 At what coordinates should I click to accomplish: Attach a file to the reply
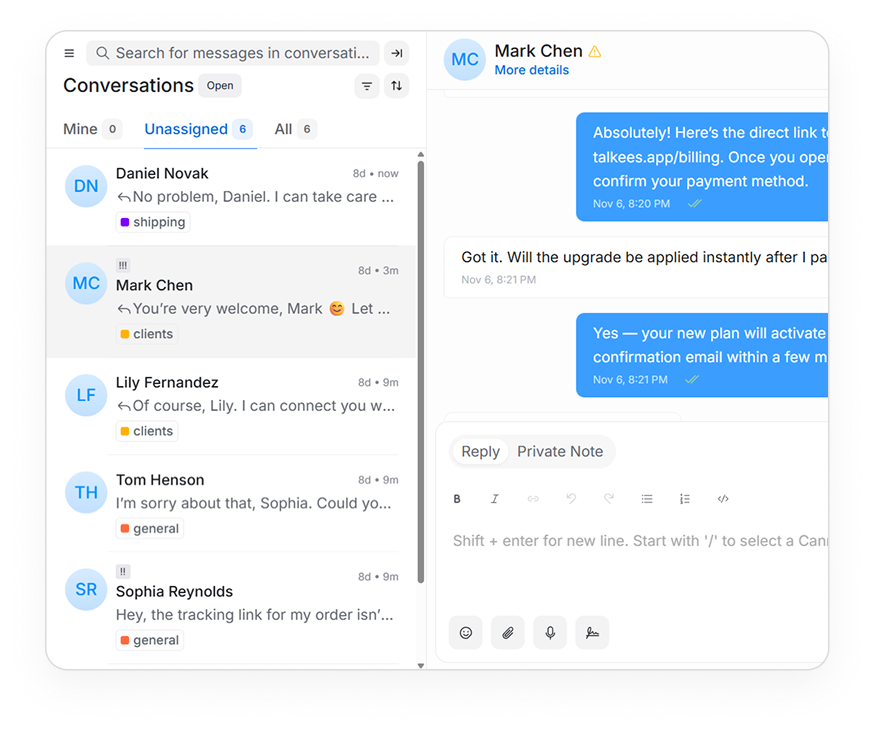pyautogui.click(x=507, y=632)
